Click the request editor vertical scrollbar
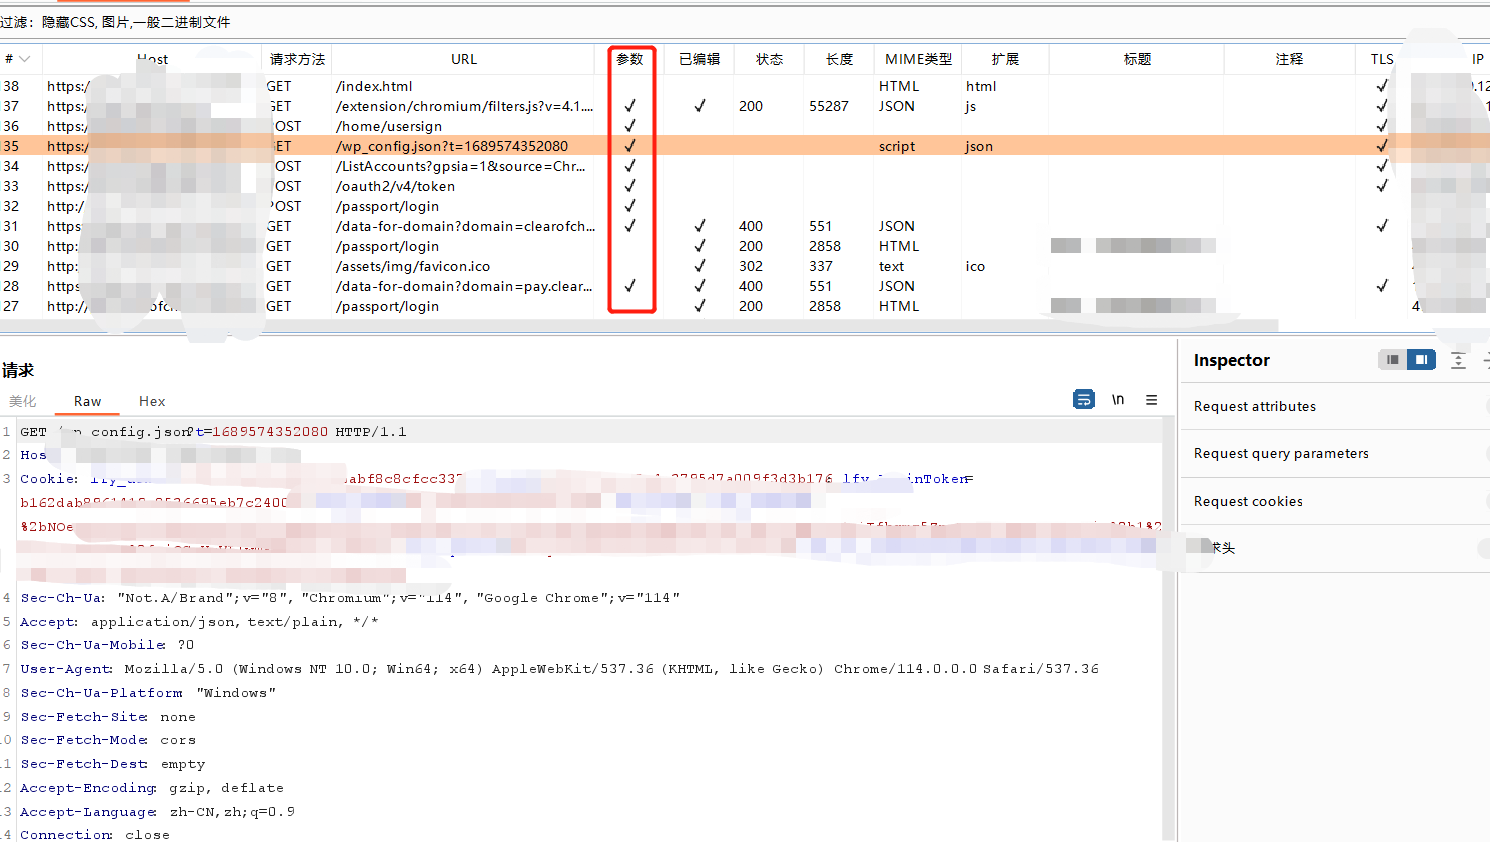 [x=1169, y=630]
